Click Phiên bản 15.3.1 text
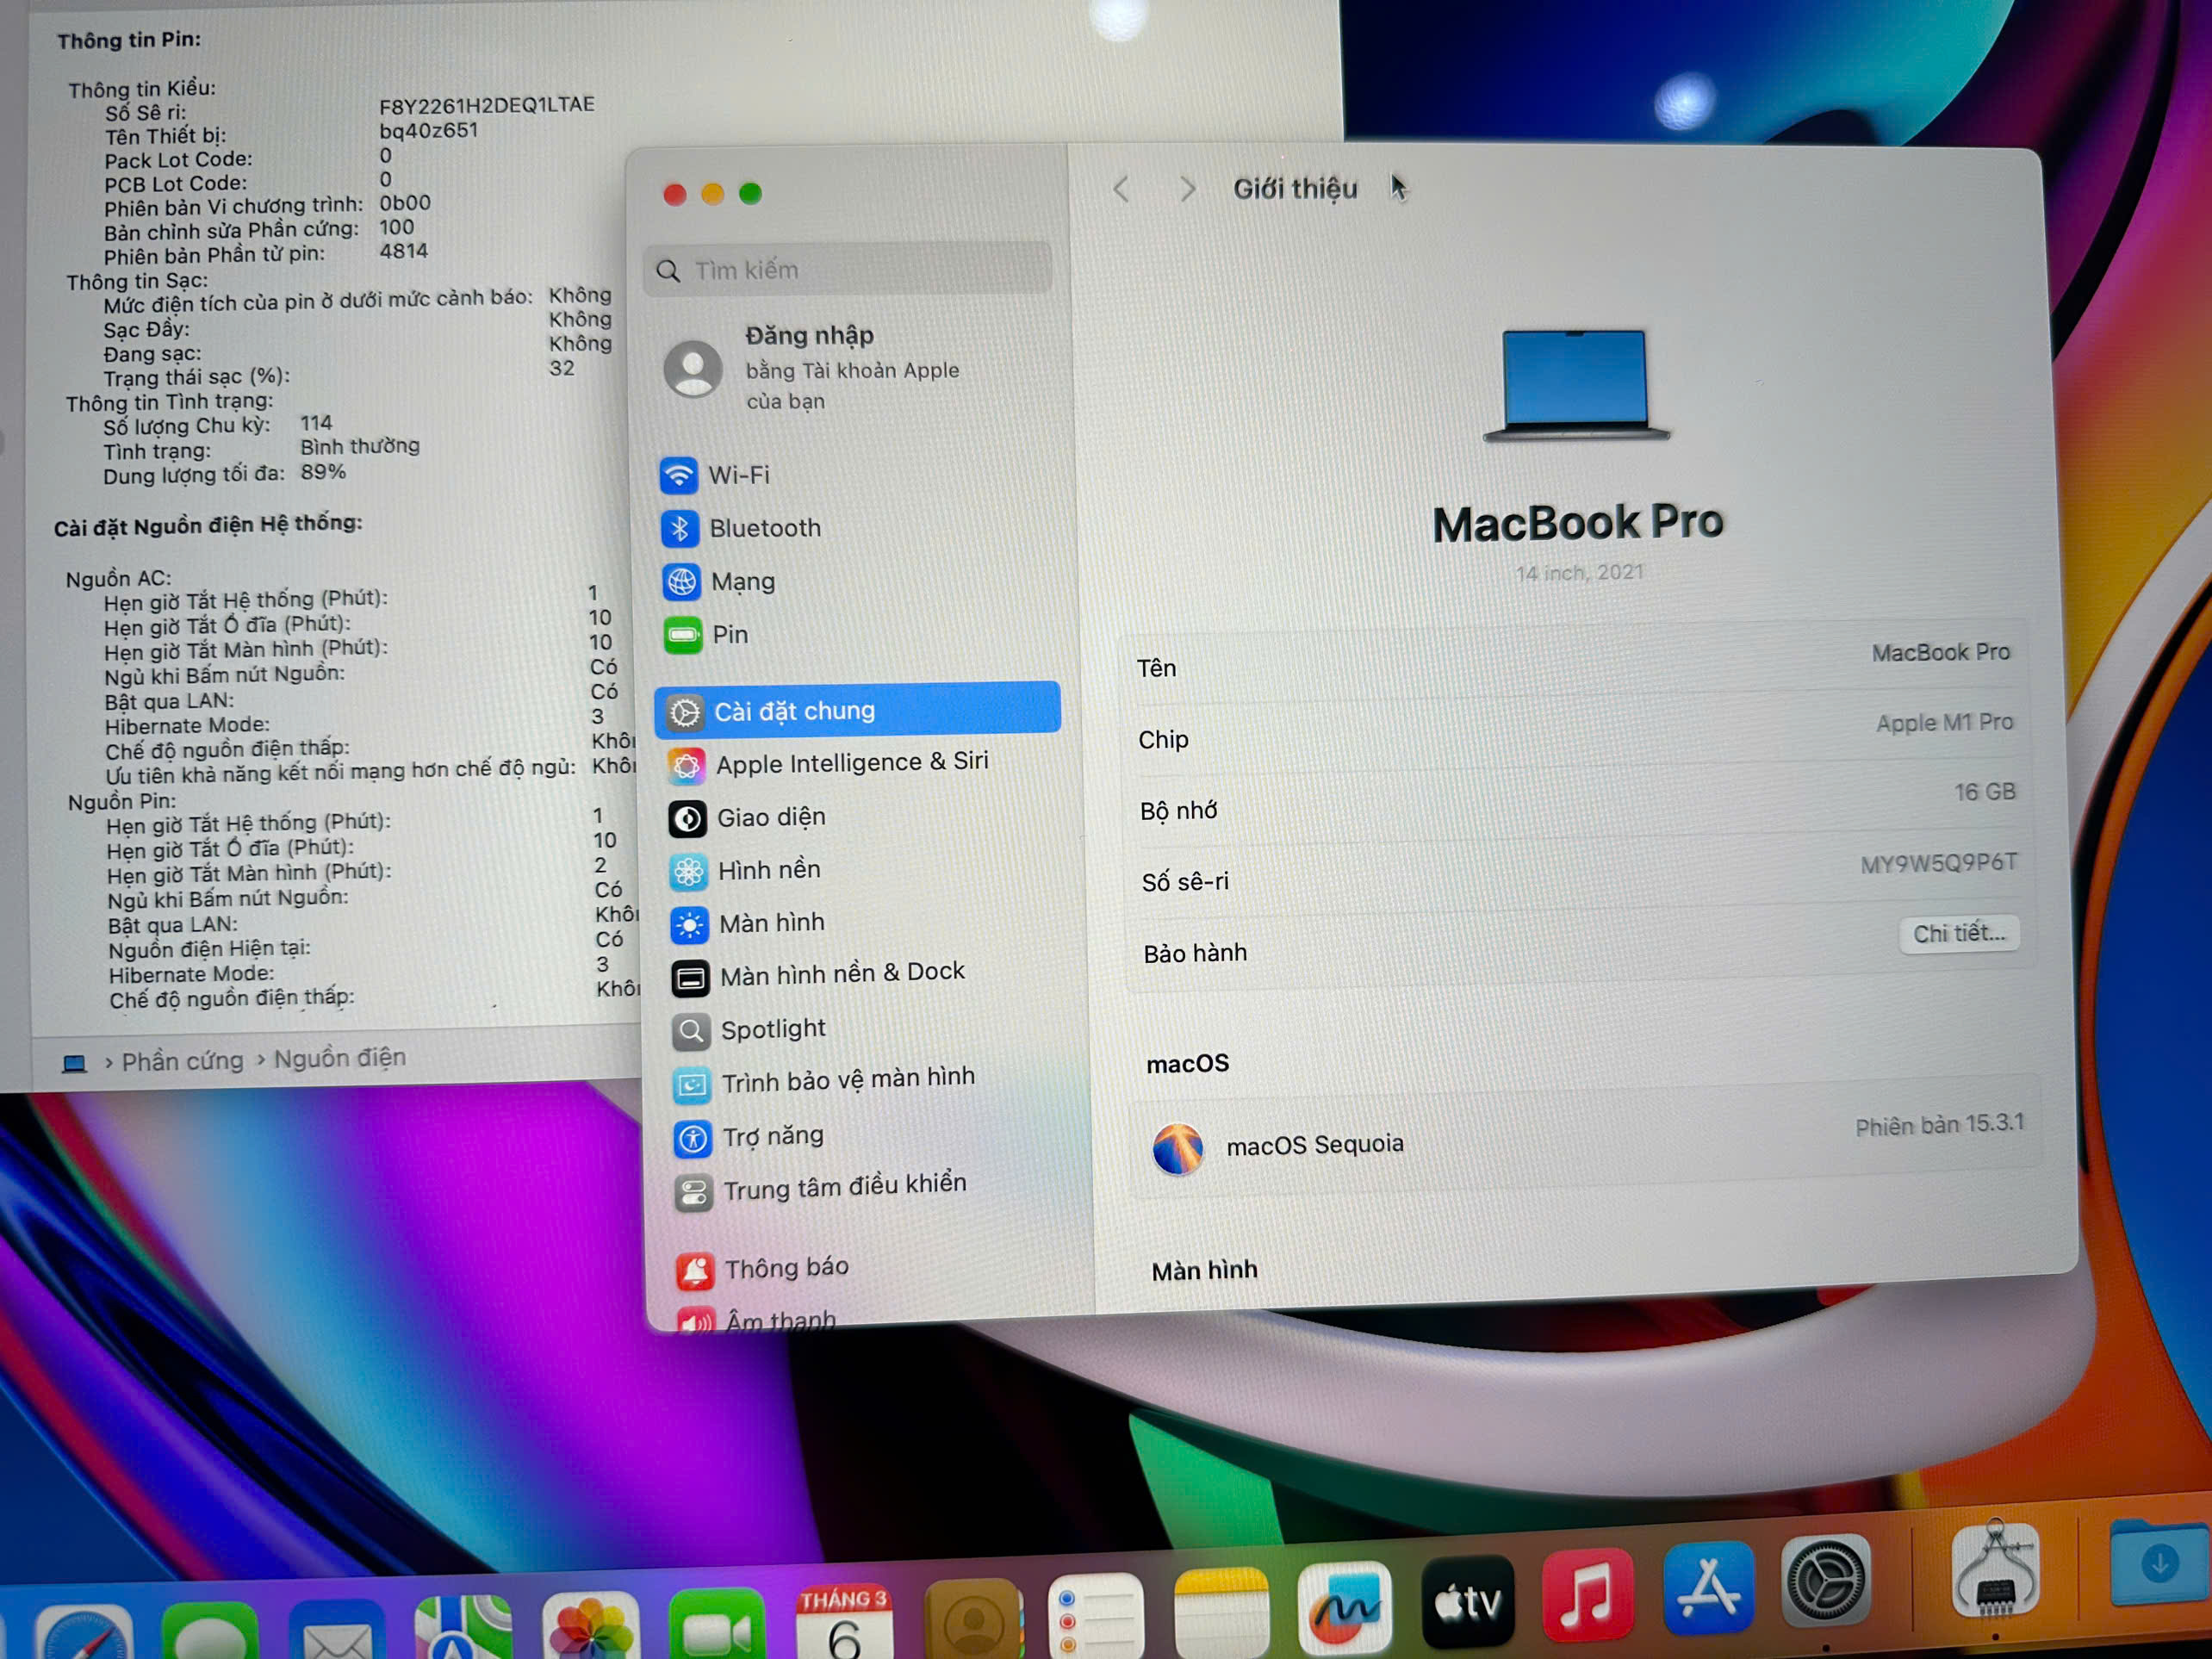The height and width of the screenshot is (1659, 2212). coord(1939,1125)
